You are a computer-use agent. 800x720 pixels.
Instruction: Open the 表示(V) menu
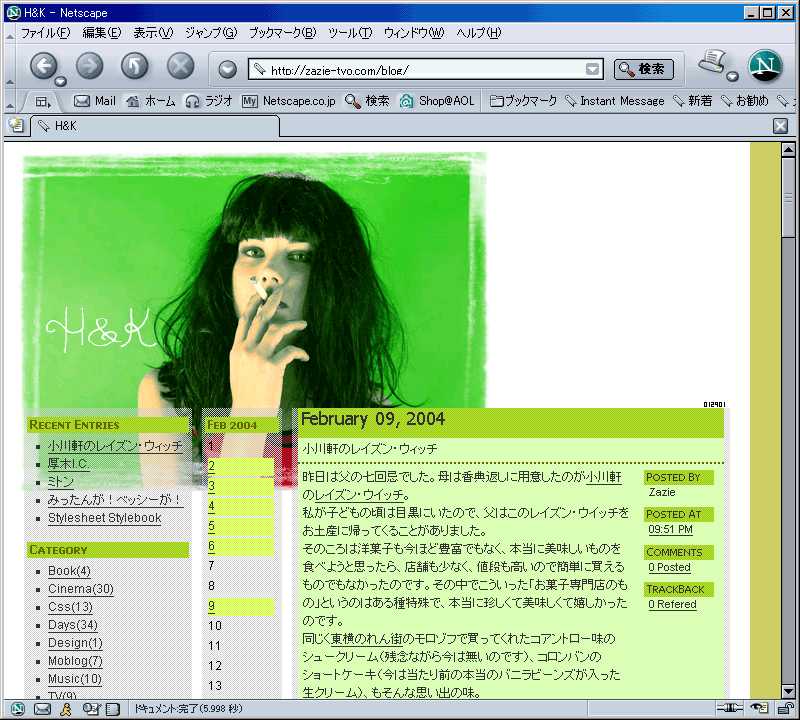click(153, 33)
